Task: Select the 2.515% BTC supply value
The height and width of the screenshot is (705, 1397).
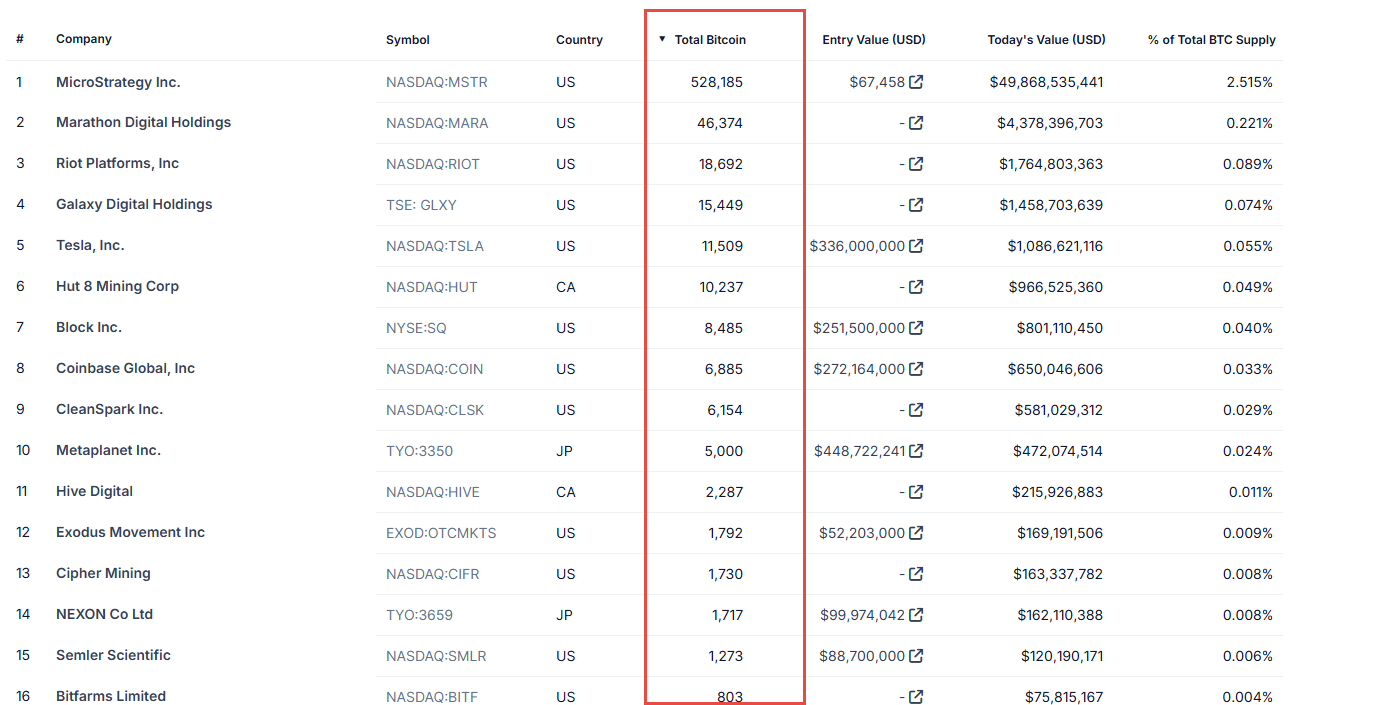Action: click(x=1250, y=82)
